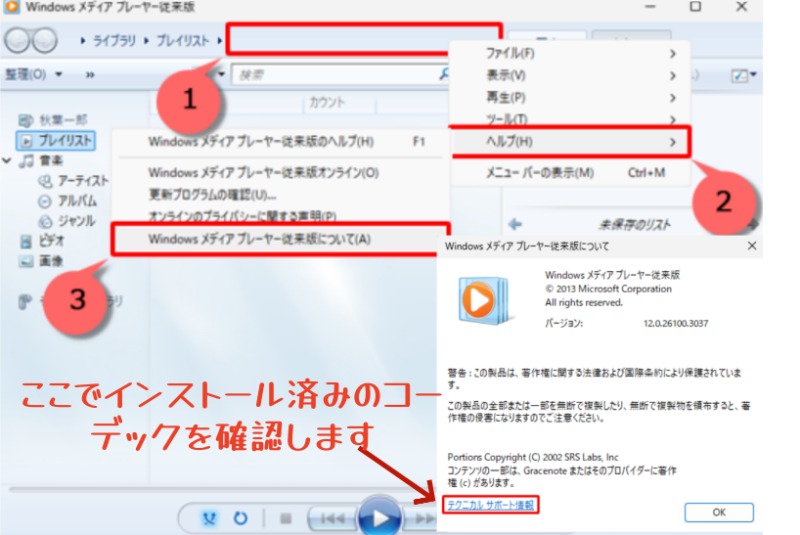Click the previous track button

[331, 519]
